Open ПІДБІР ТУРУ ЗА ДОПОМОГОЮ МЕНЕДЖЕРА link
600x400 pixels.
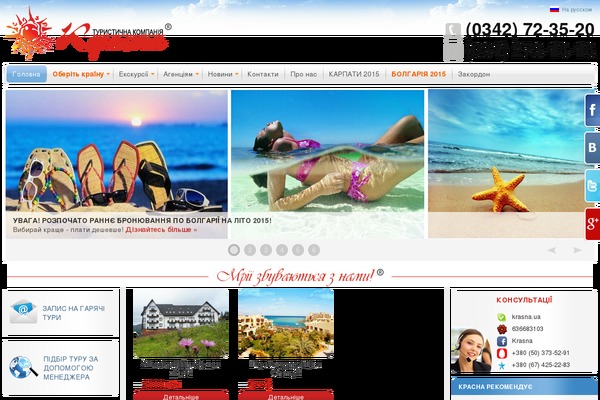[x=71, y=368]
